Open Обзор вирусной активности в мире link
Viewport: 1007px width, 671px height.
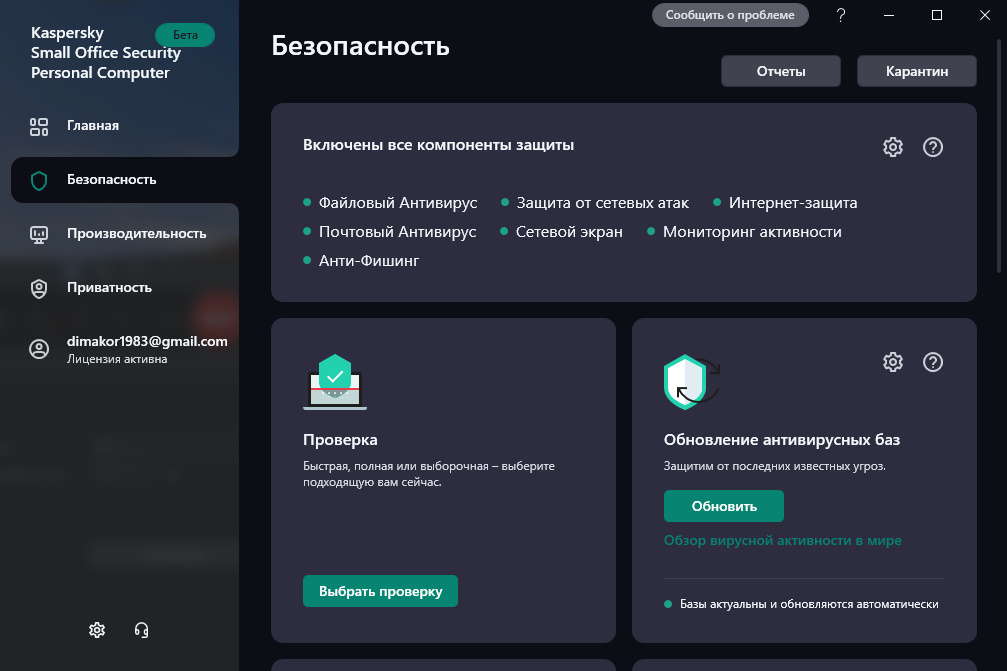click(782, 541)
